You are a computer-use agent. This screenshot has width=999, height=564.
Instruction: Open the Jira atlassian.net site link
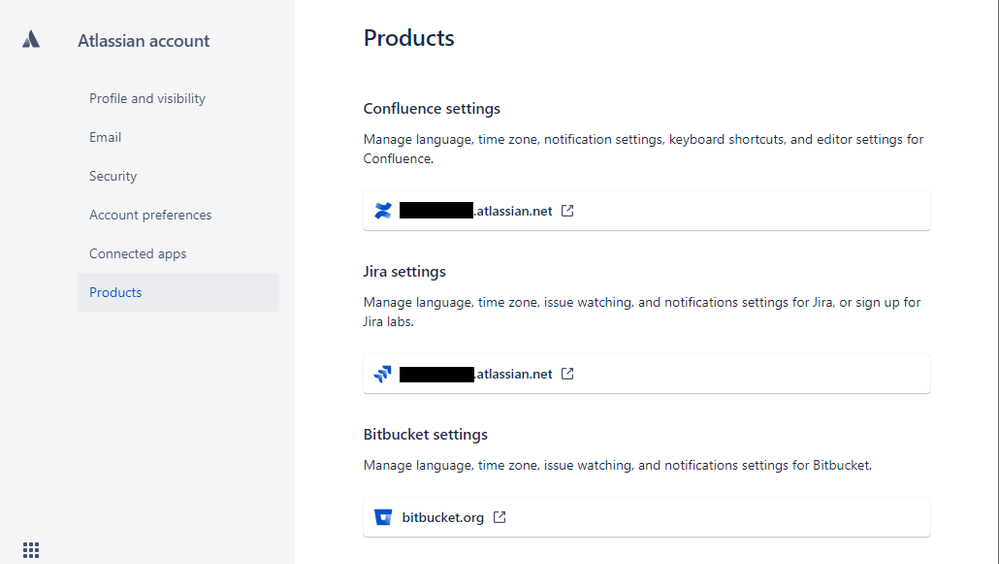pyautogui.click(x=476, y=374)
